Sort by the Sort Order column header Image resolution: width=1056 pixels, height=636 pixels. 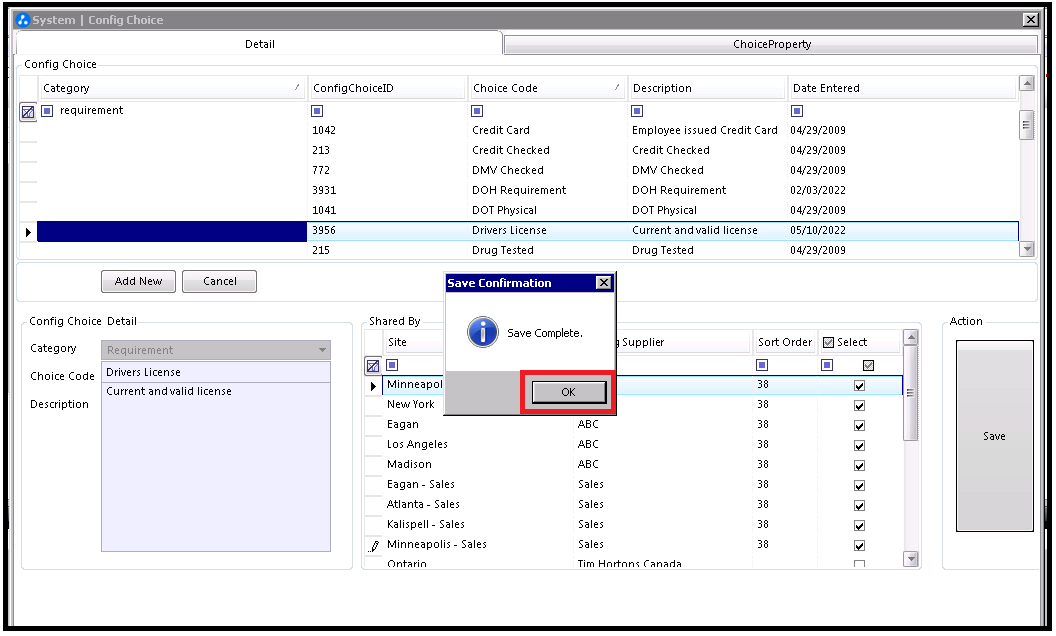click(x=785, y=342)
